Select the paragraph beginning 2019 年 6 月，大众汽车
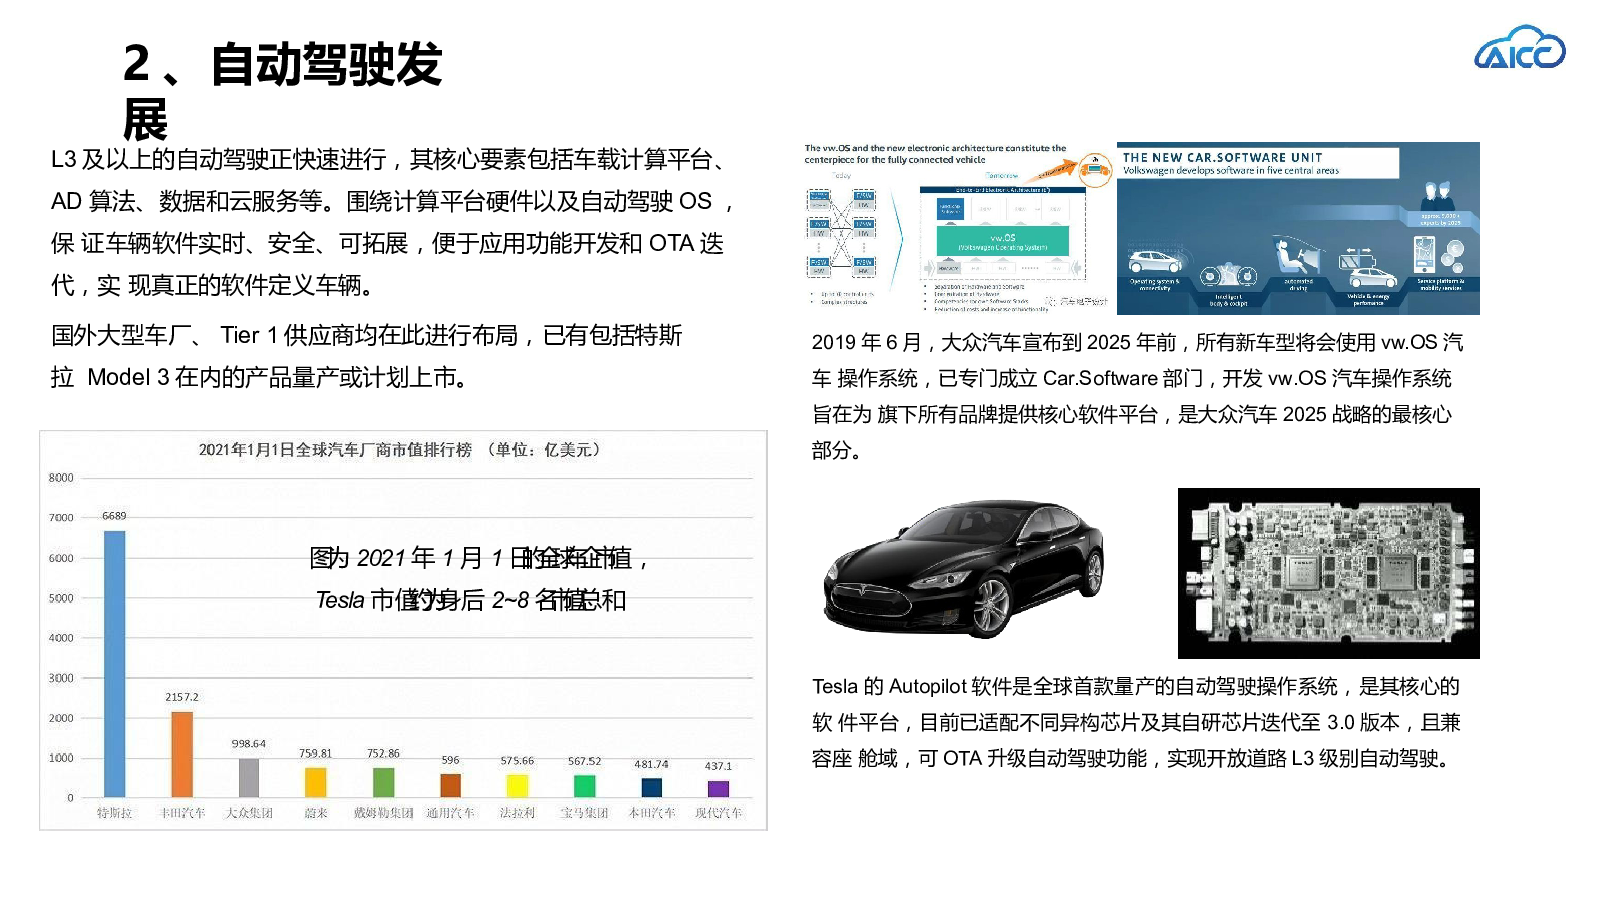The height and width of the screenshot is (900, 1600). tap(1138, 396)
